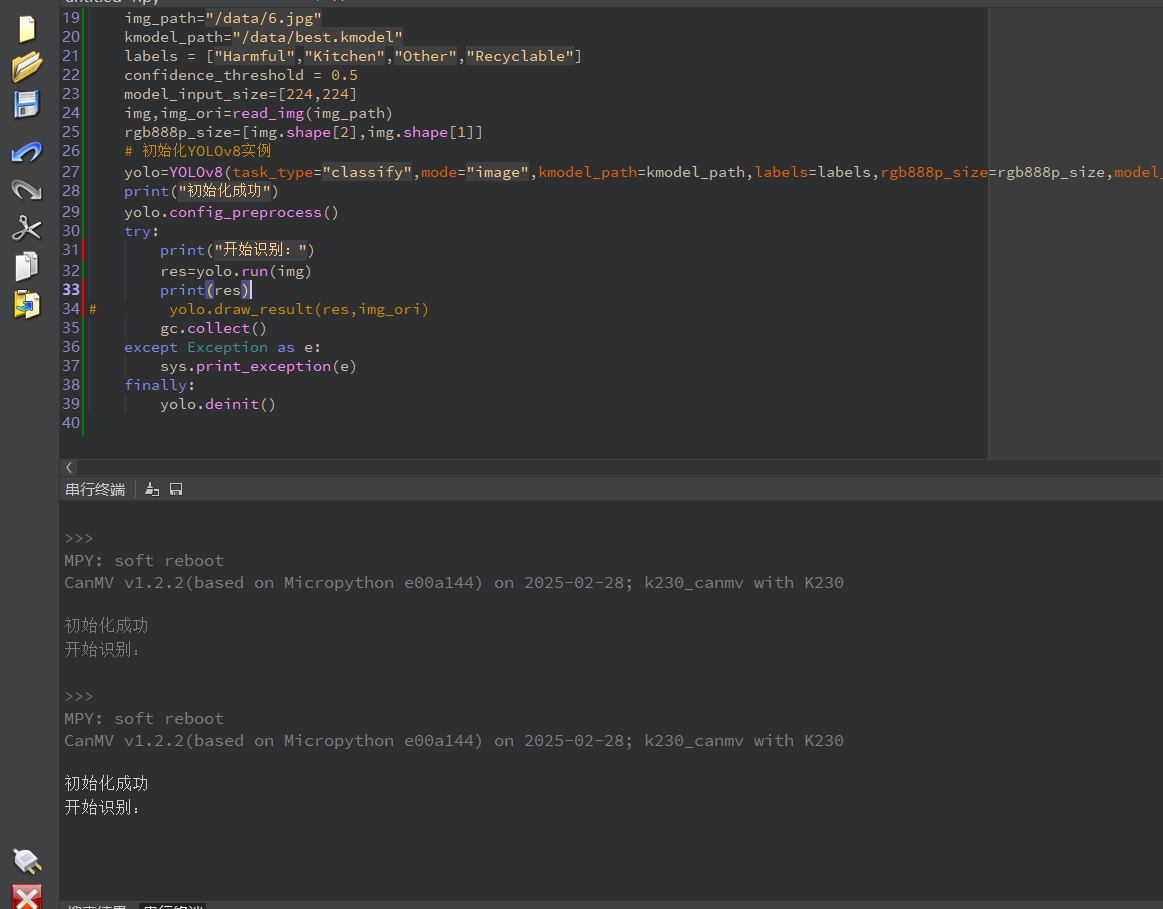Click the editor's horizontal scrollbar track

click(x=619, y=467)
